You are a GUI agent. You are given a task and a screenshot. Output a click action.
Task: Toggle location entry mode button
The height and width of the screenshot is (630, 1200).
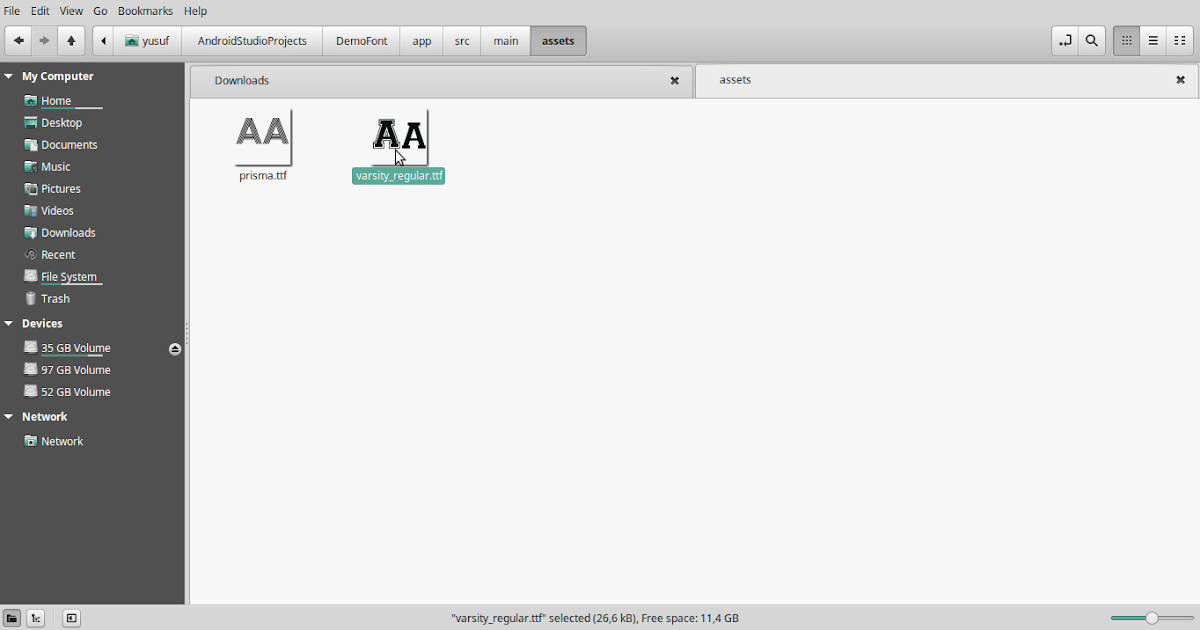[1065, 41]
